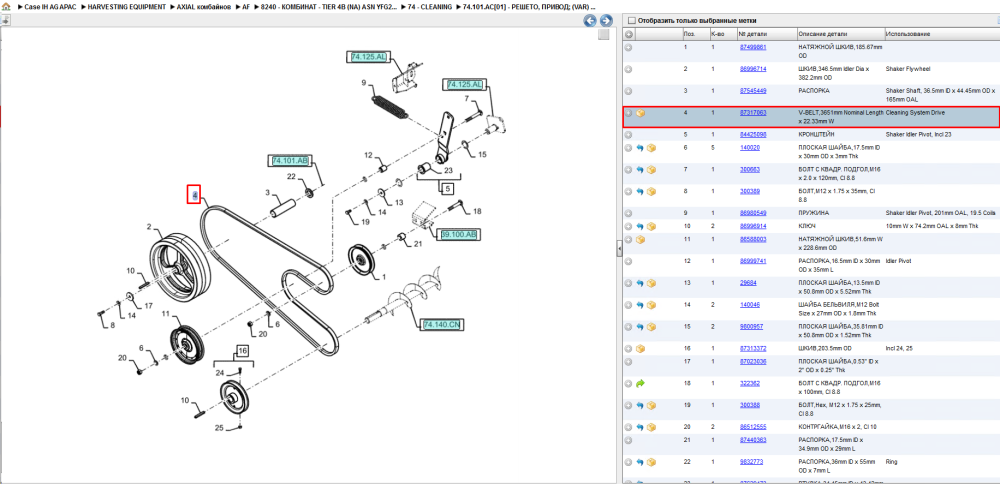Click blue arrow icon in row 86996914
This screenshot has width=1000, height=484.
[x=640, y=226]
